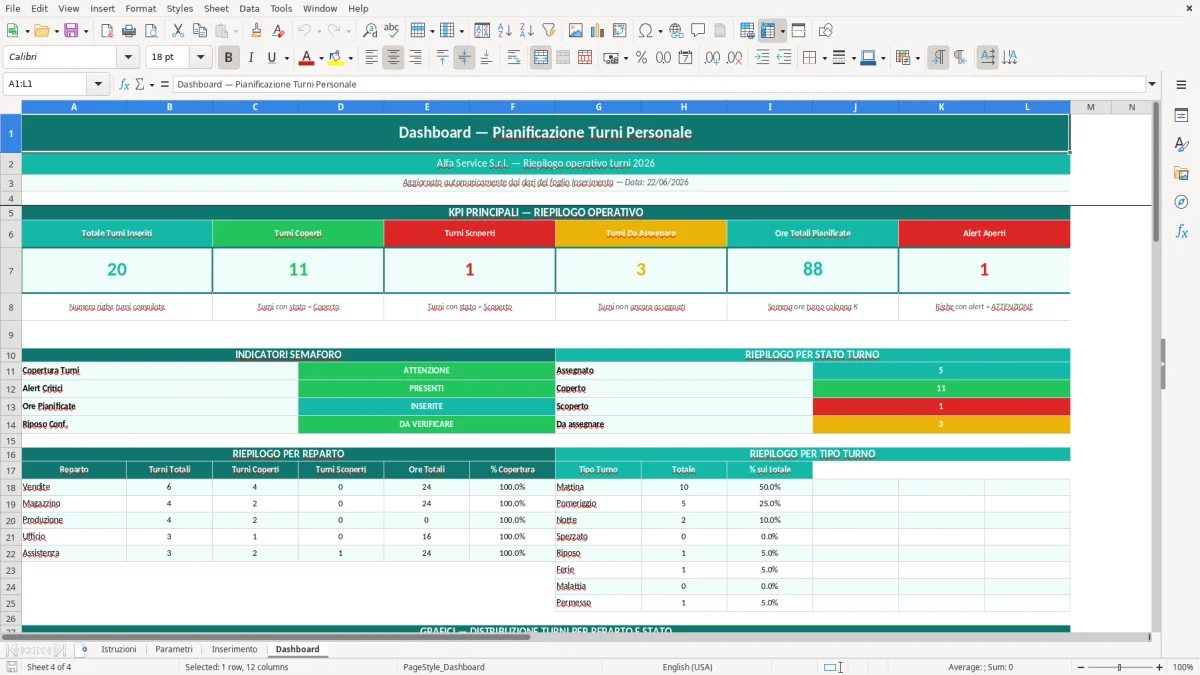Open the Tools menu
The height and width of the screenshot is (675, 1200).
281,8
